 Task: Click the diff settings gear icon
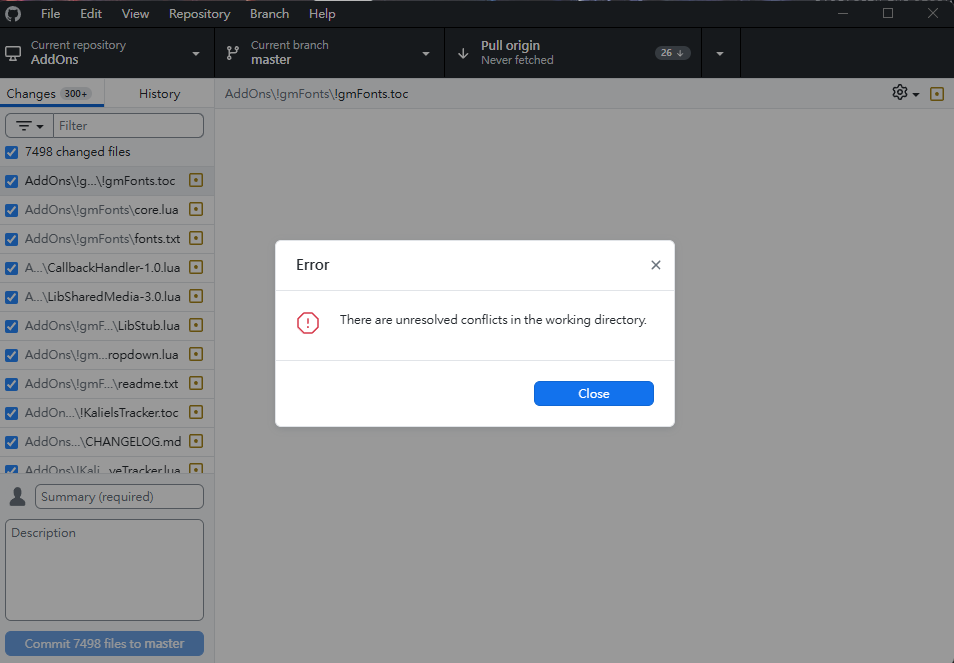(x=900, y=93)
